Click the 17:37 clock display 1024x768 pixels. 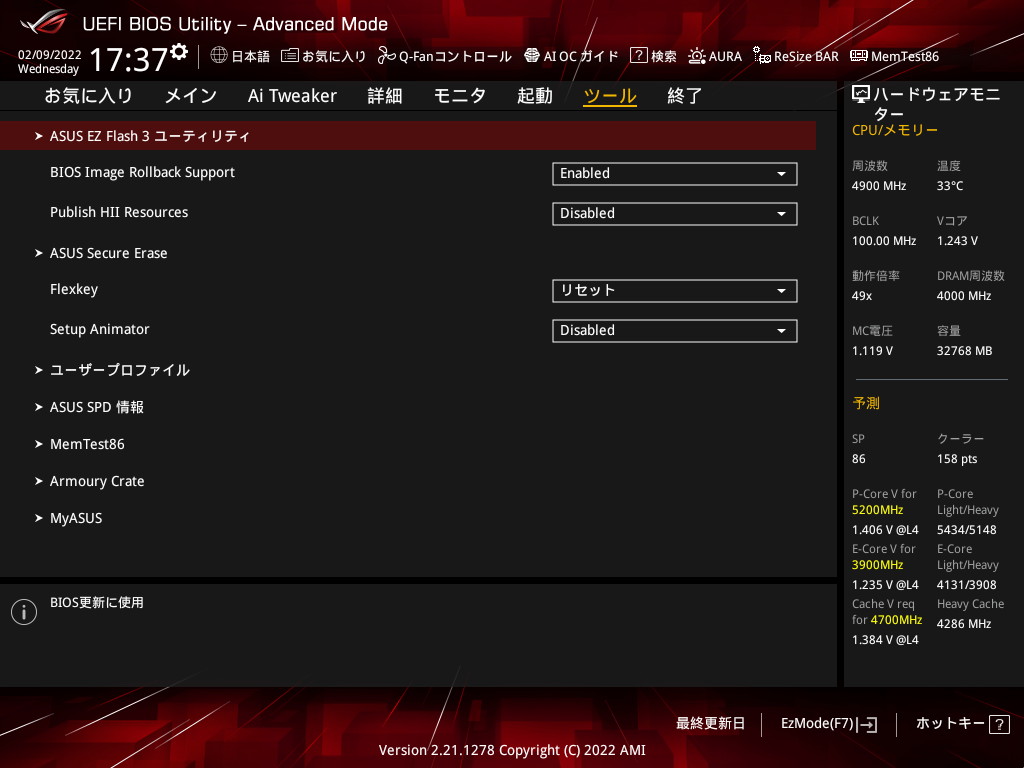tap(128, 60)
